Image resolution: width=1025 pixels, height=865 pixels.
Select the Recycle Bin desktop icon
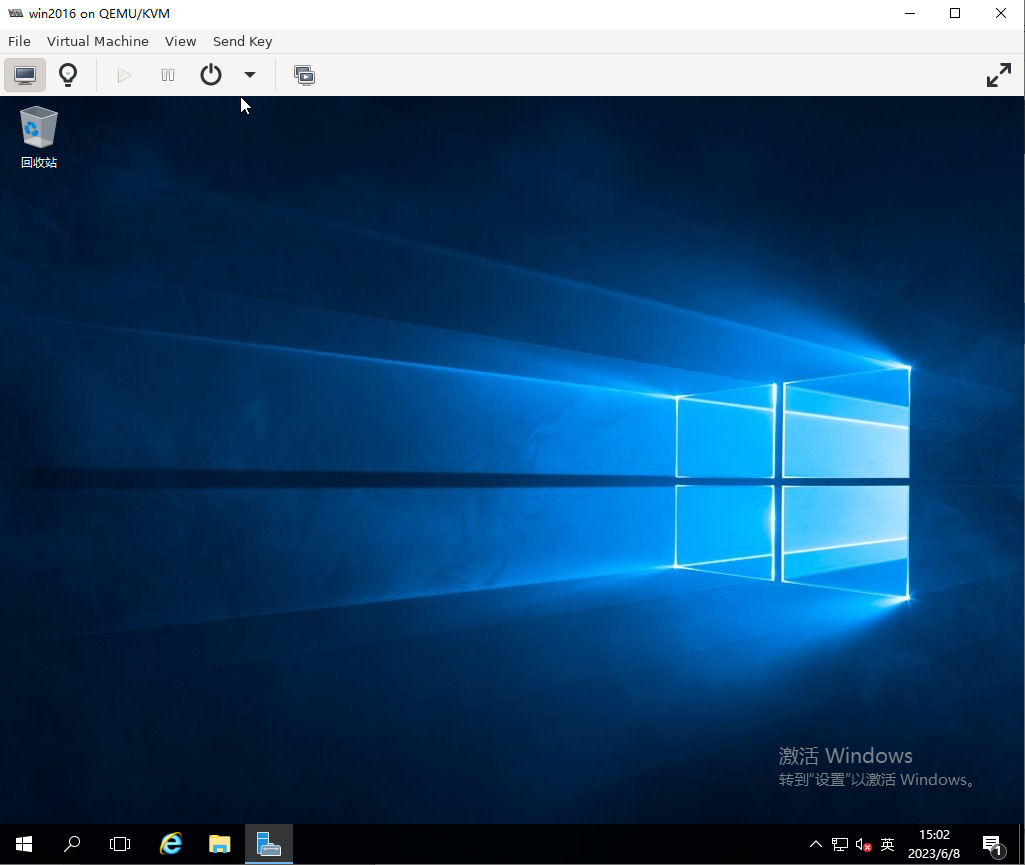coord(39,137)
